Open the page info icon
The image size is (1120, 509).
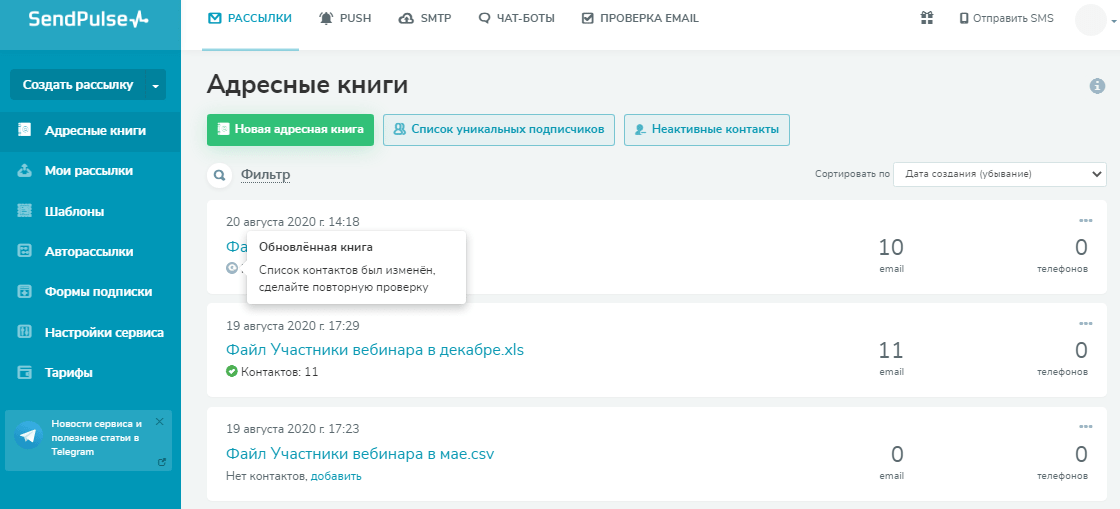[1097, 86]
